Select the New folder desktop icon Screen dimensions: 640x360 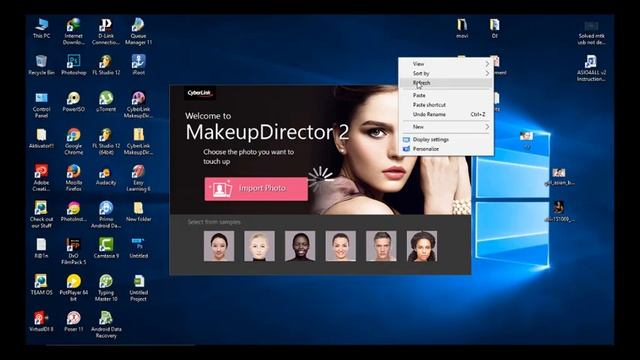point(138,212)
